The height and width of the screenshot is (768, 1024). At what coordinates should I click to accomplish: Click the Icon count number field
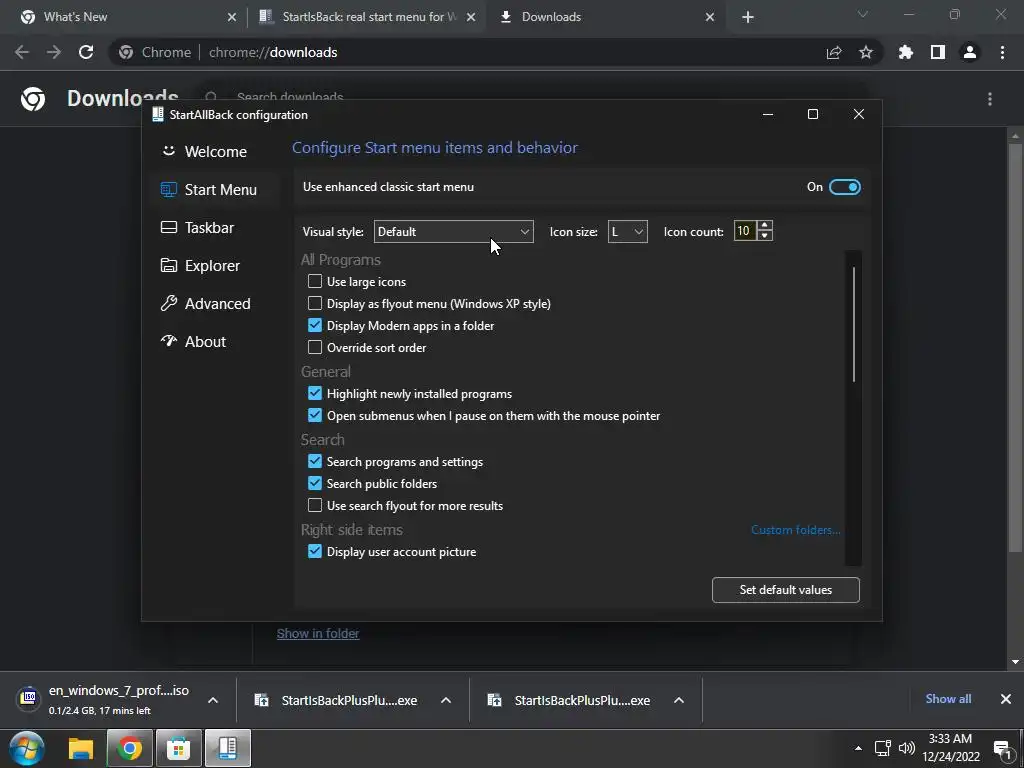[x=744, y=231]
